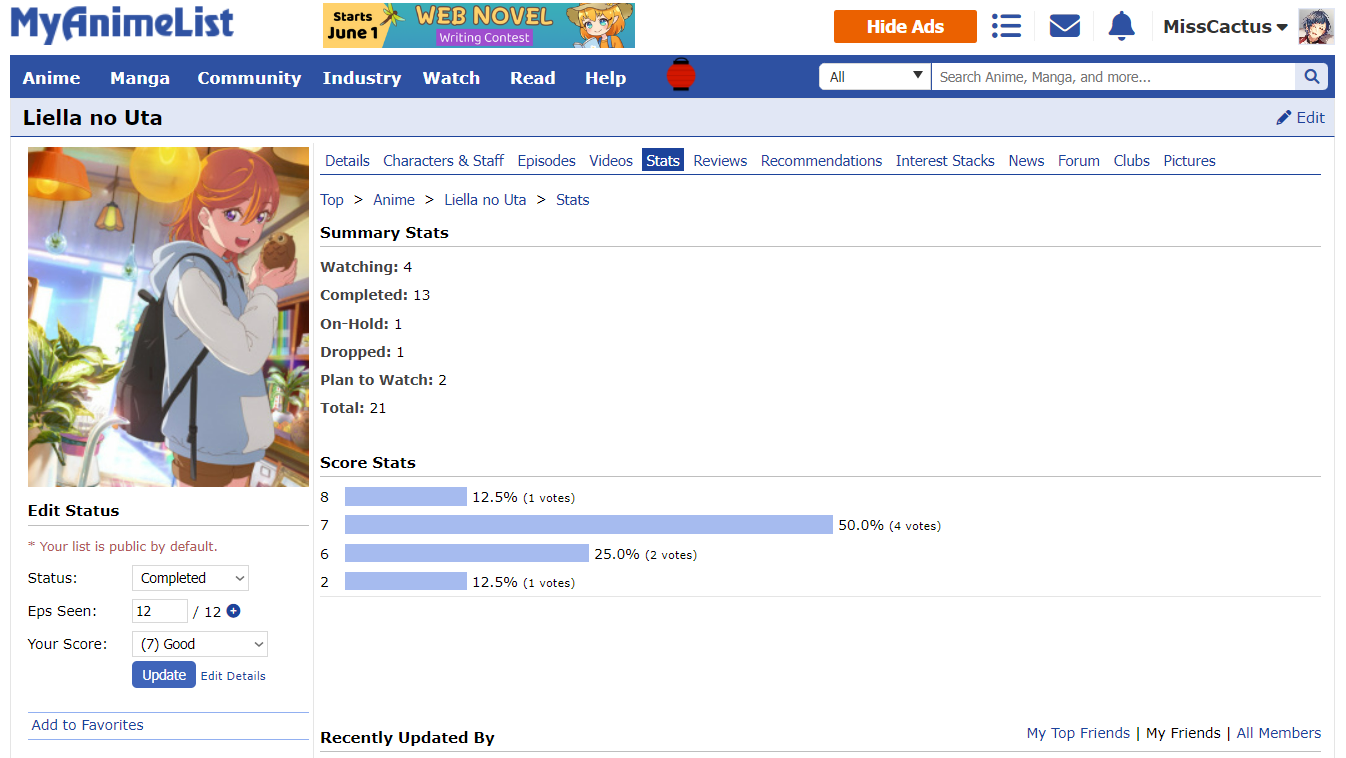Screen dimensions: 1346x758
Task: Open the Anime menu
Action: tap(51, 78)
